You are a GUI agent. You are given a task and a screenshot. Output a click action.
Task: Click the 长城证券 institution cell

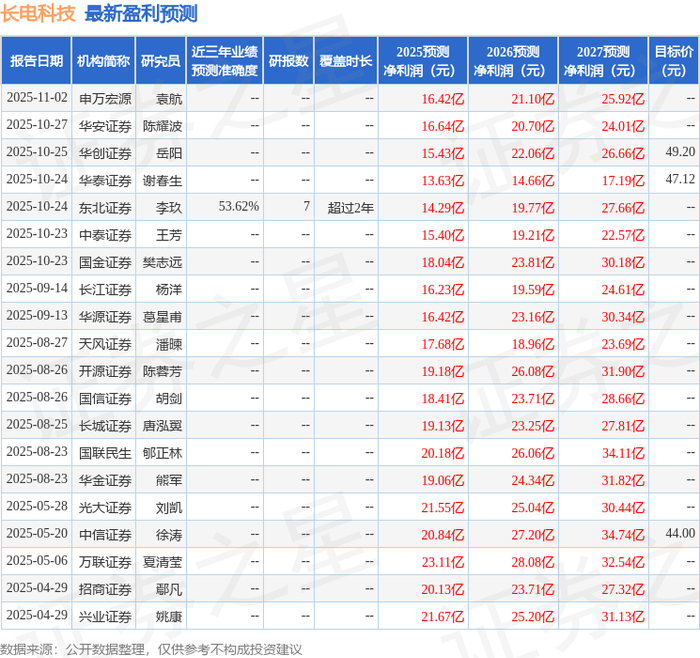coord(105,425)
